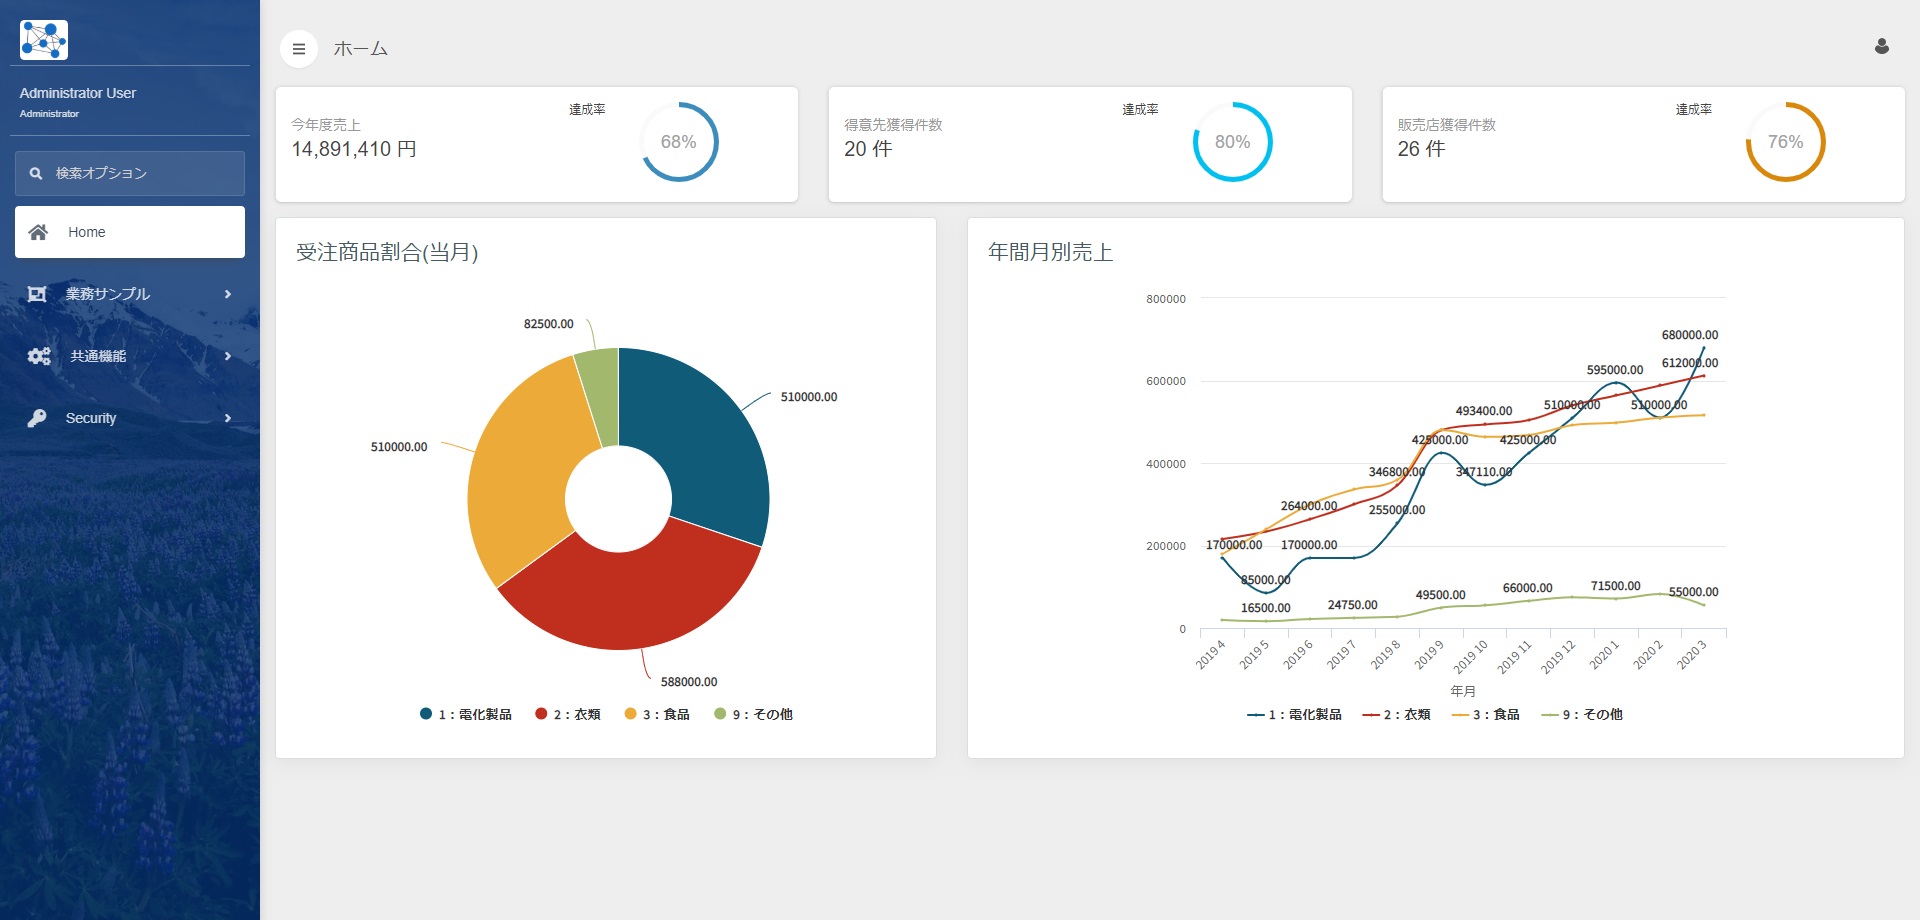Click the Security key icon
1920x920 pixels.
[x=37, y=418]
